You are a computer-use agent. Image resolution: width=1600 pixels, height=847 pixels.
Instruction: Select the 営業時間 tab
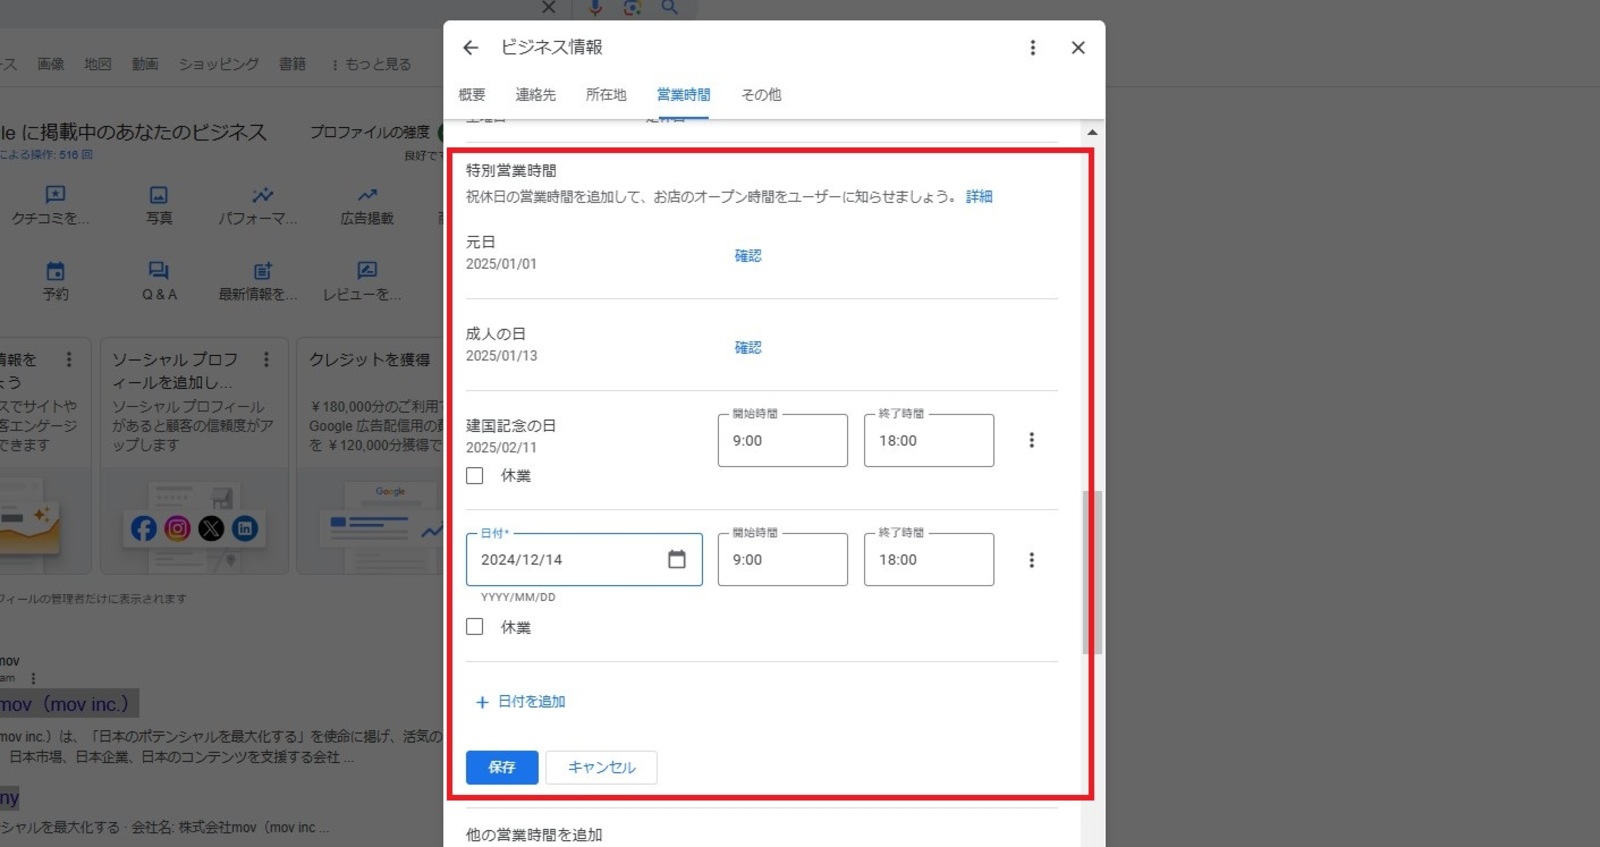(683, 95)
